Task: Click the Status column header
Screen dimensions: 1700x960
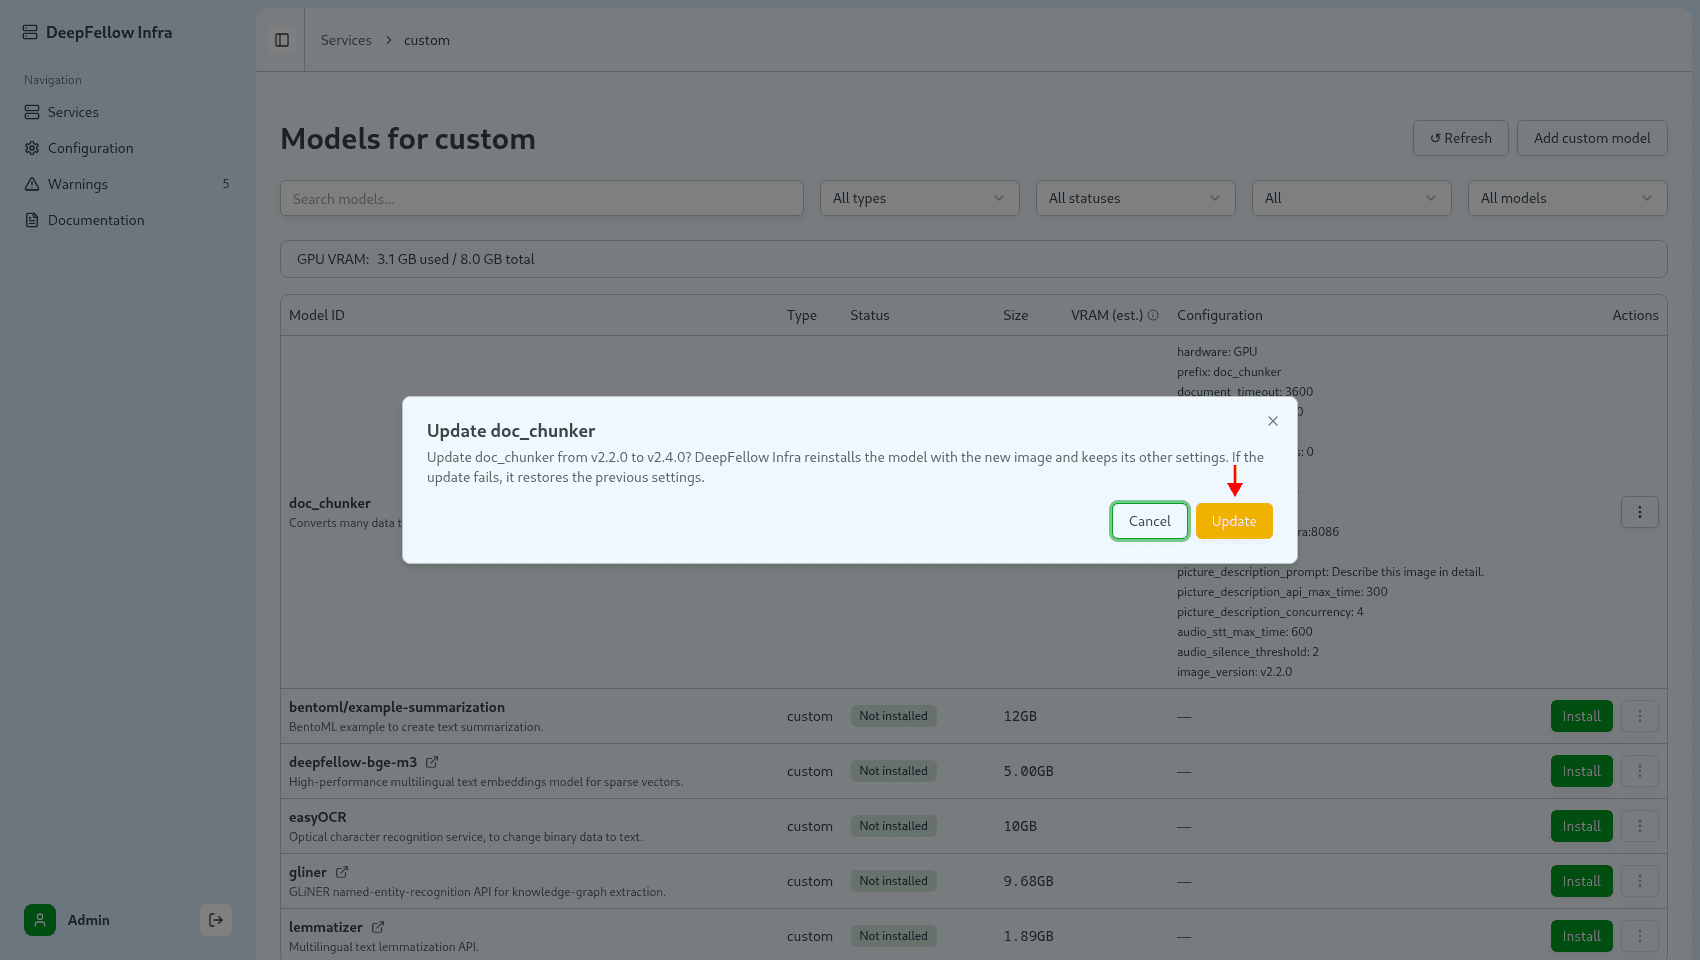Action: click(x=870, y=315)
